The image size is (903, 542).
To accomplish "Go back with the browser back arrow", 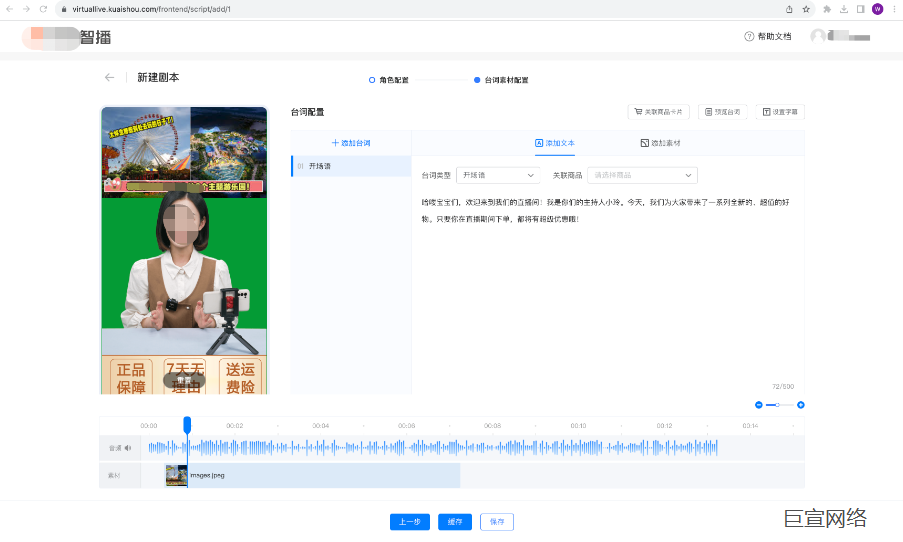I will click(x=9, y=9).
